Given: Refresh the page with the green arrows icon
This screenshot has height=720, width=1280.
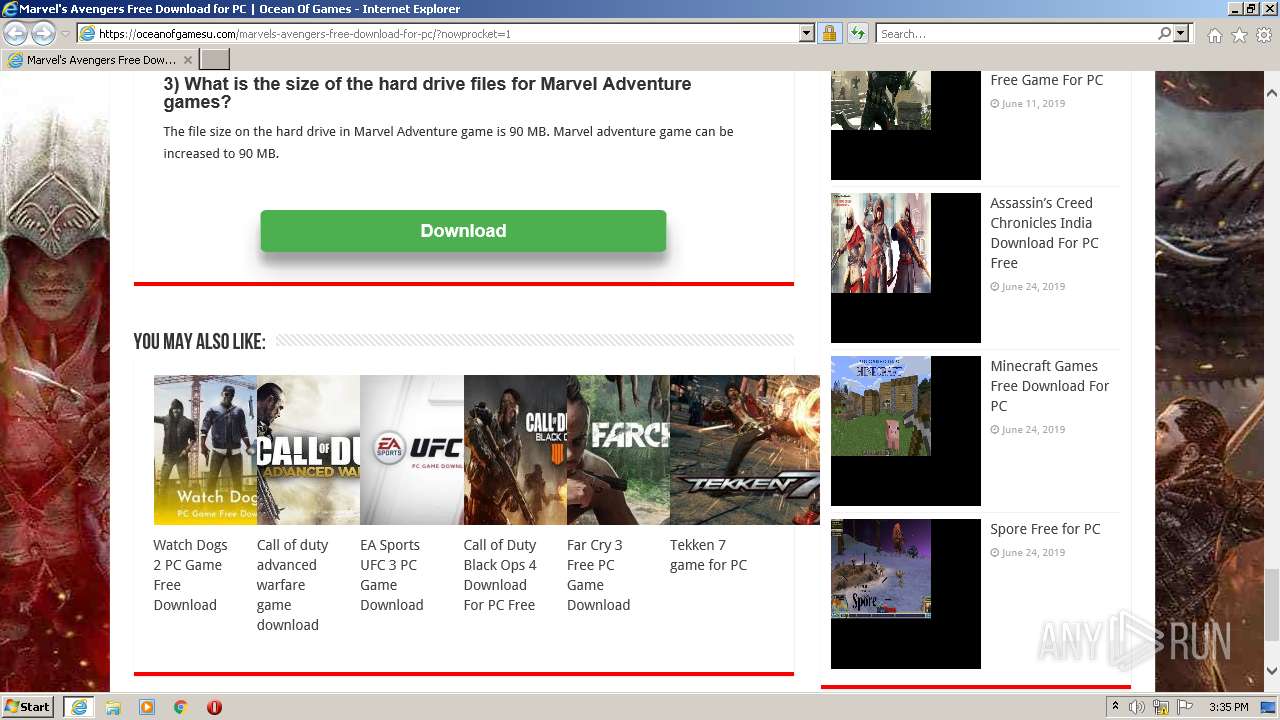Looking at the screenshot, I should 857,33.
